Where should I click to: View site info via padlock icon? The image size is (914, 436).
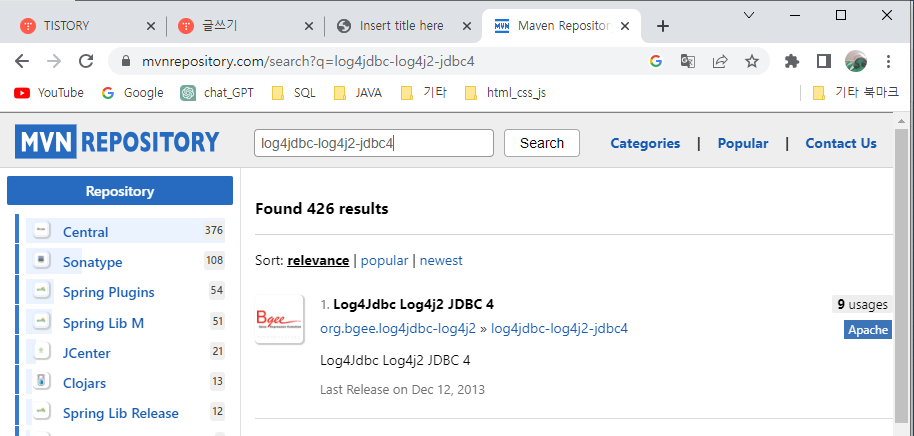pyautogui.click(x=125, y=61)
